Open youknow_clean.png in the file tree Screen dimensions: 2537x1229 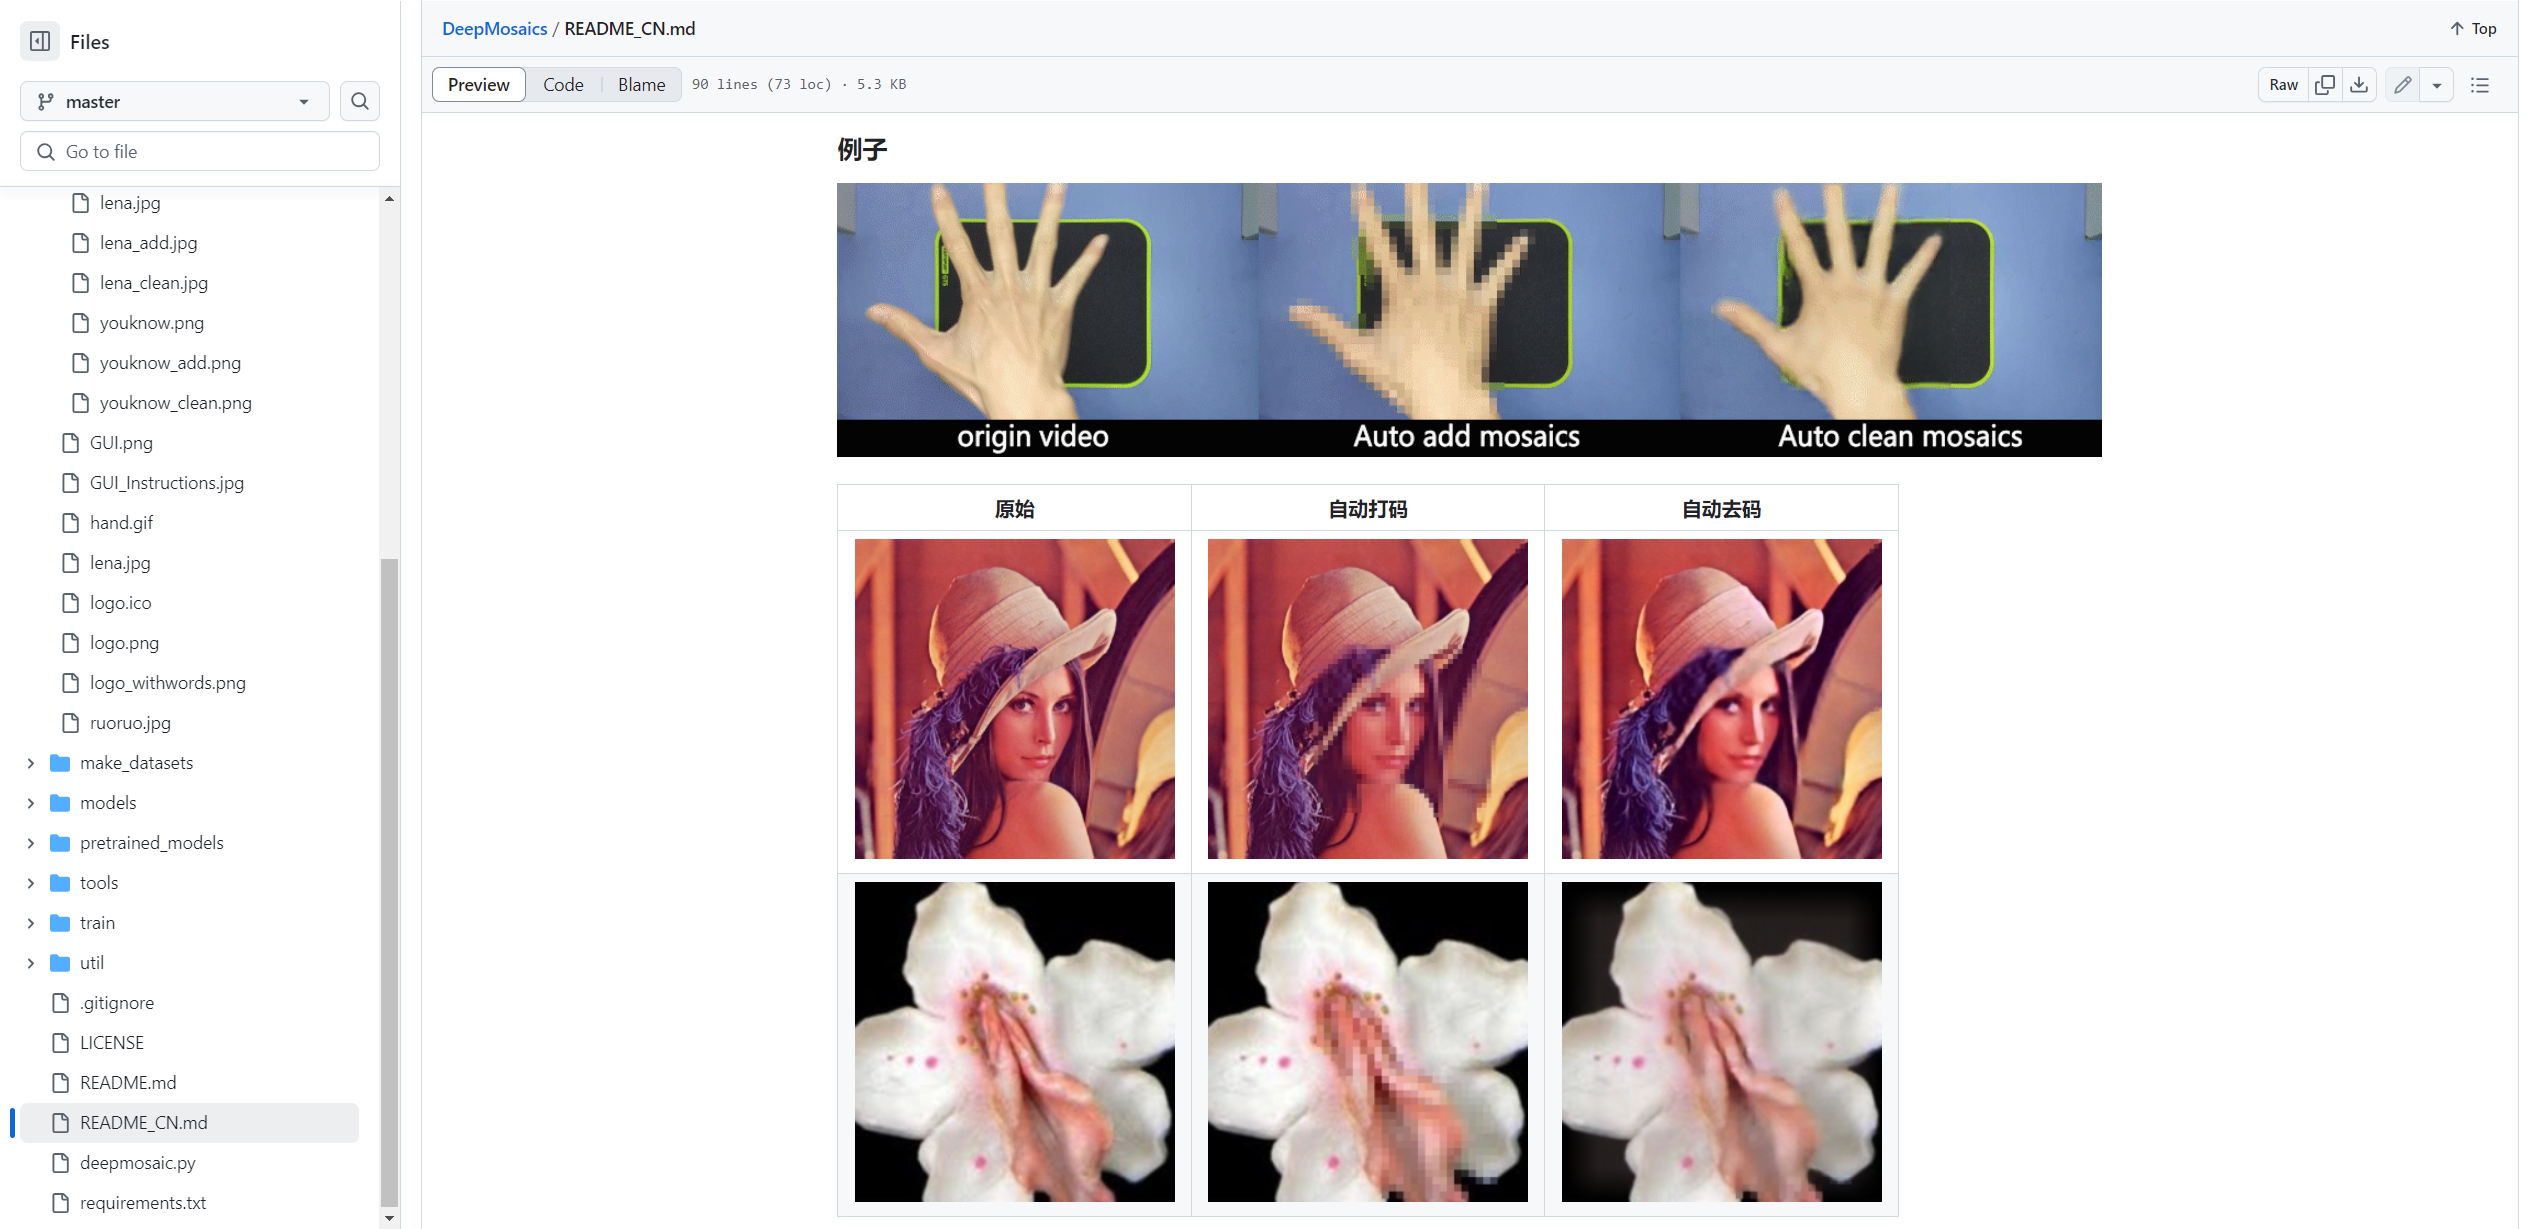[x=176, y=403]
